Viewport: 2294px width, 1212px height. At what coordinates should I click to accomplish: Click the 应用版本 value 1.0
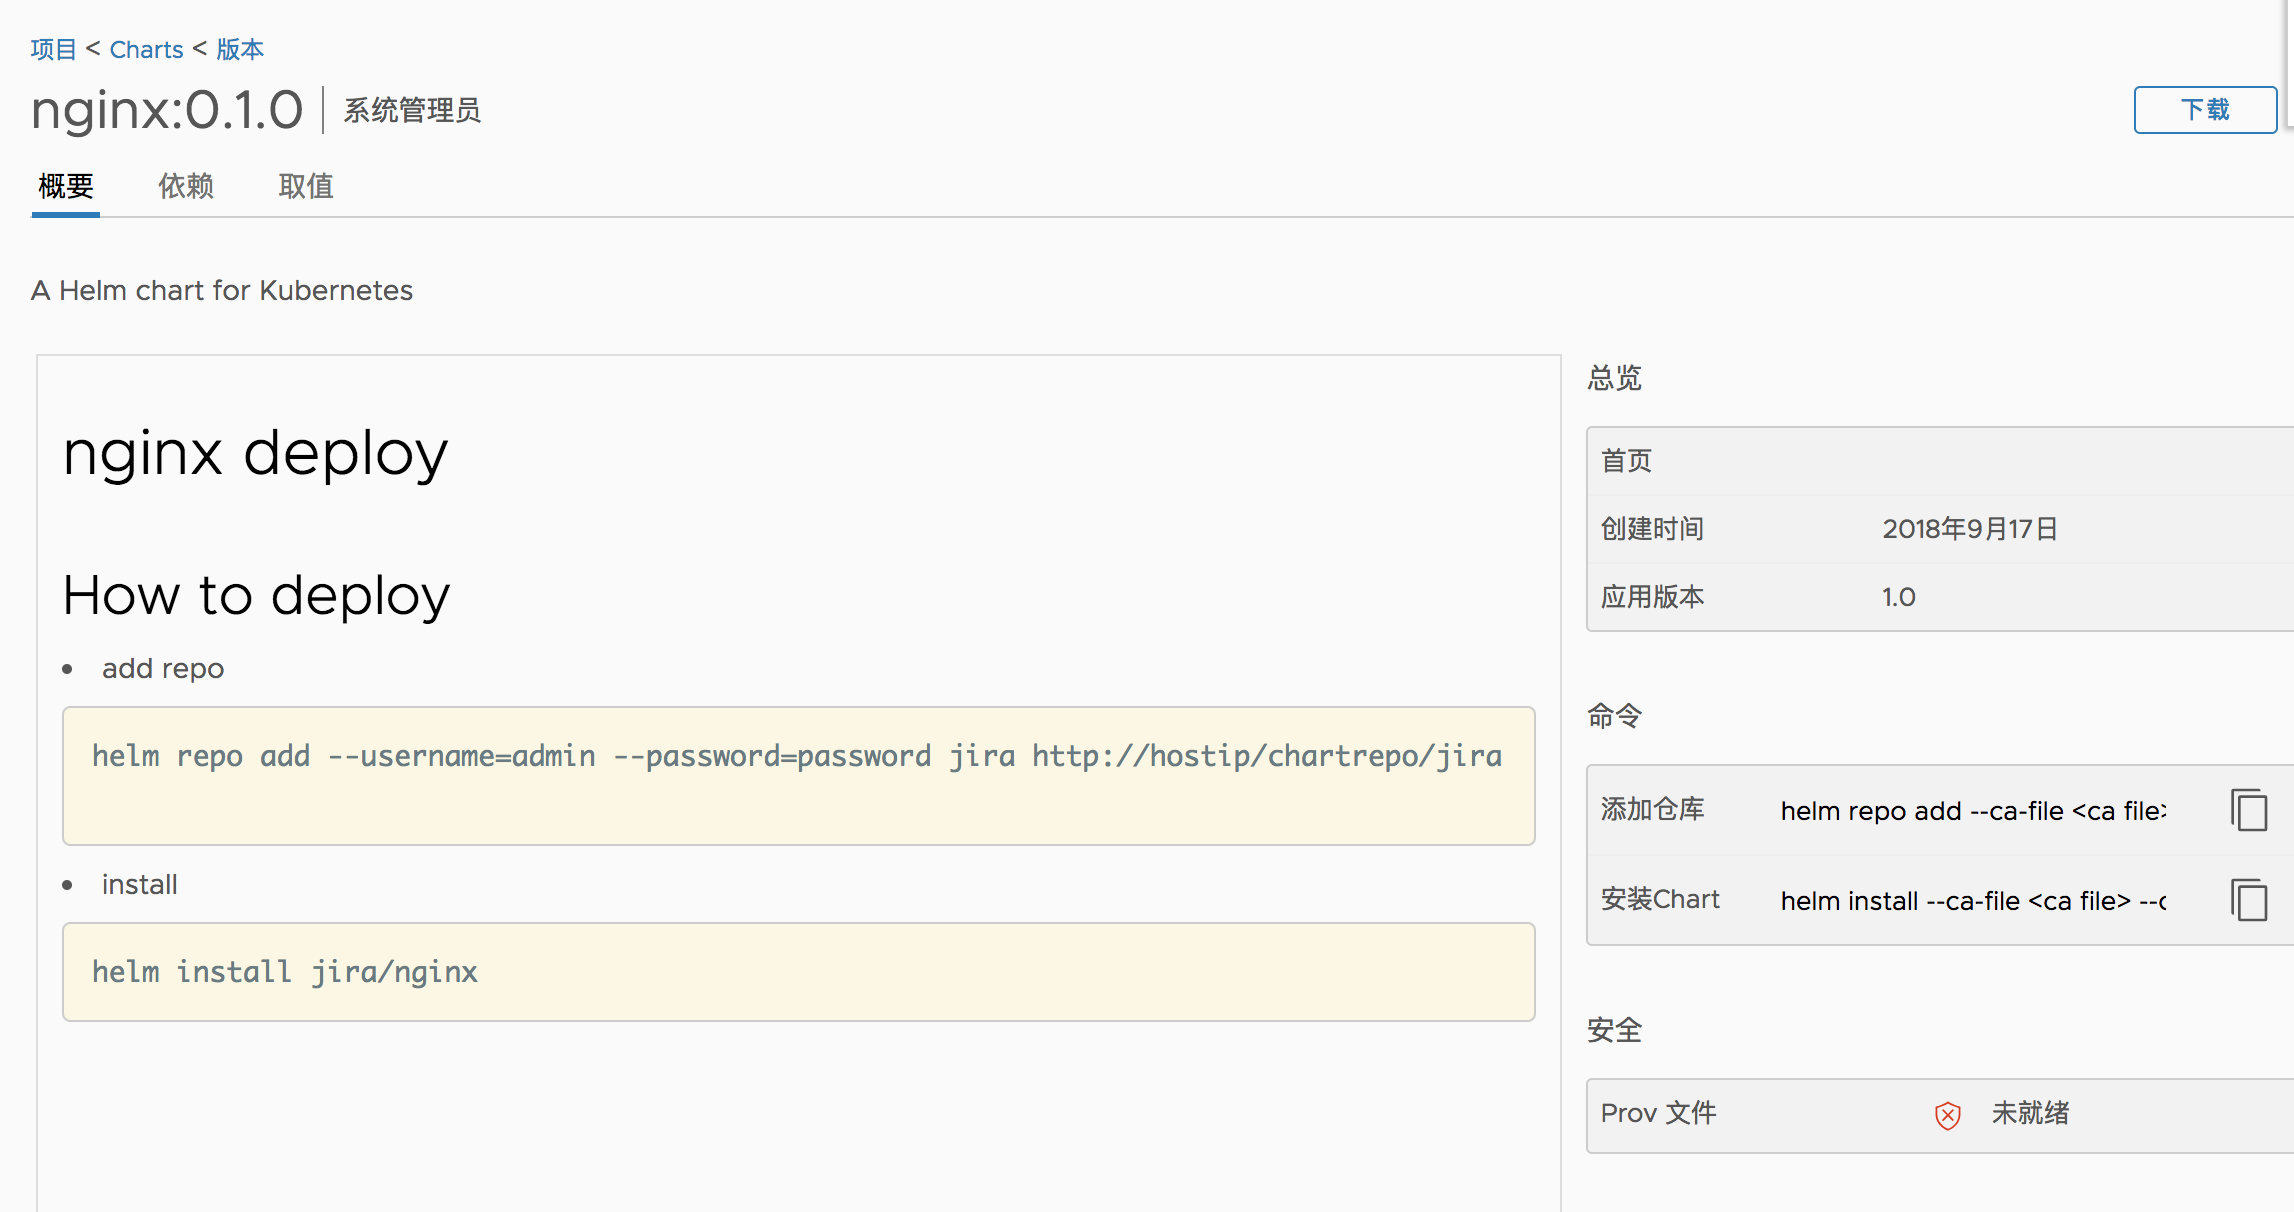(x=1898, y=597)
